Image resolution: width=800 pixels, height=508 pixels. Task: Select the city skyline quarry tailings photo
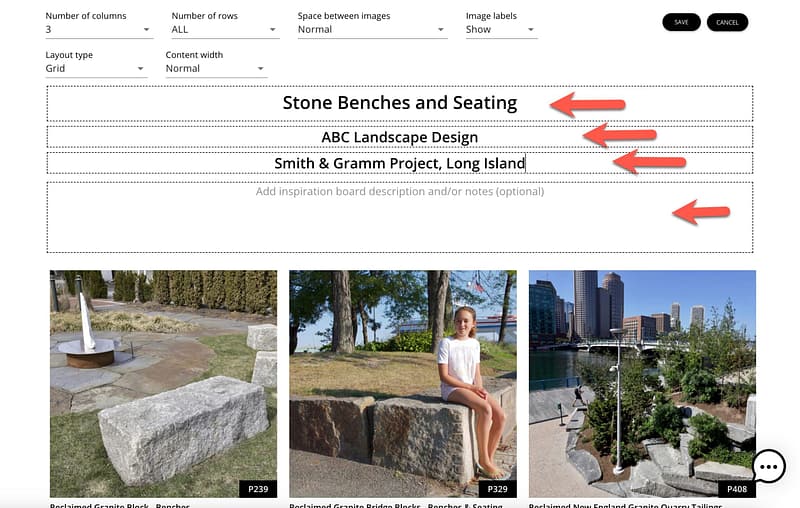pyautogui.click(x=642, y=380)
